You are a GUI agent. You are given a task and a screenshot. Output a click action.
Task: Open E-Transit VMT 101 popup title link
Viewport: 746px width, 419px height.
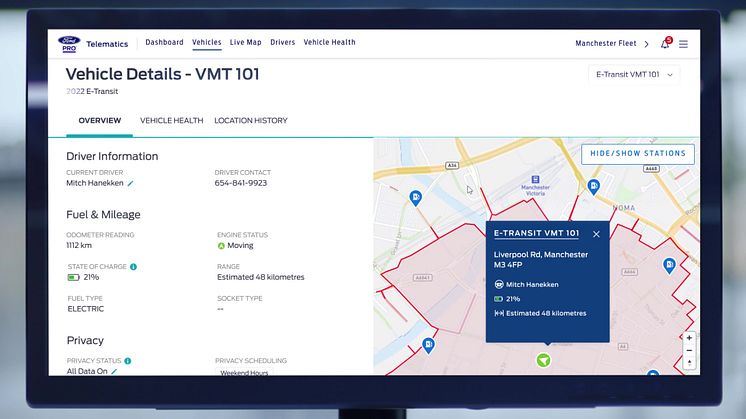pyautogui.click(x=536, y=233)
